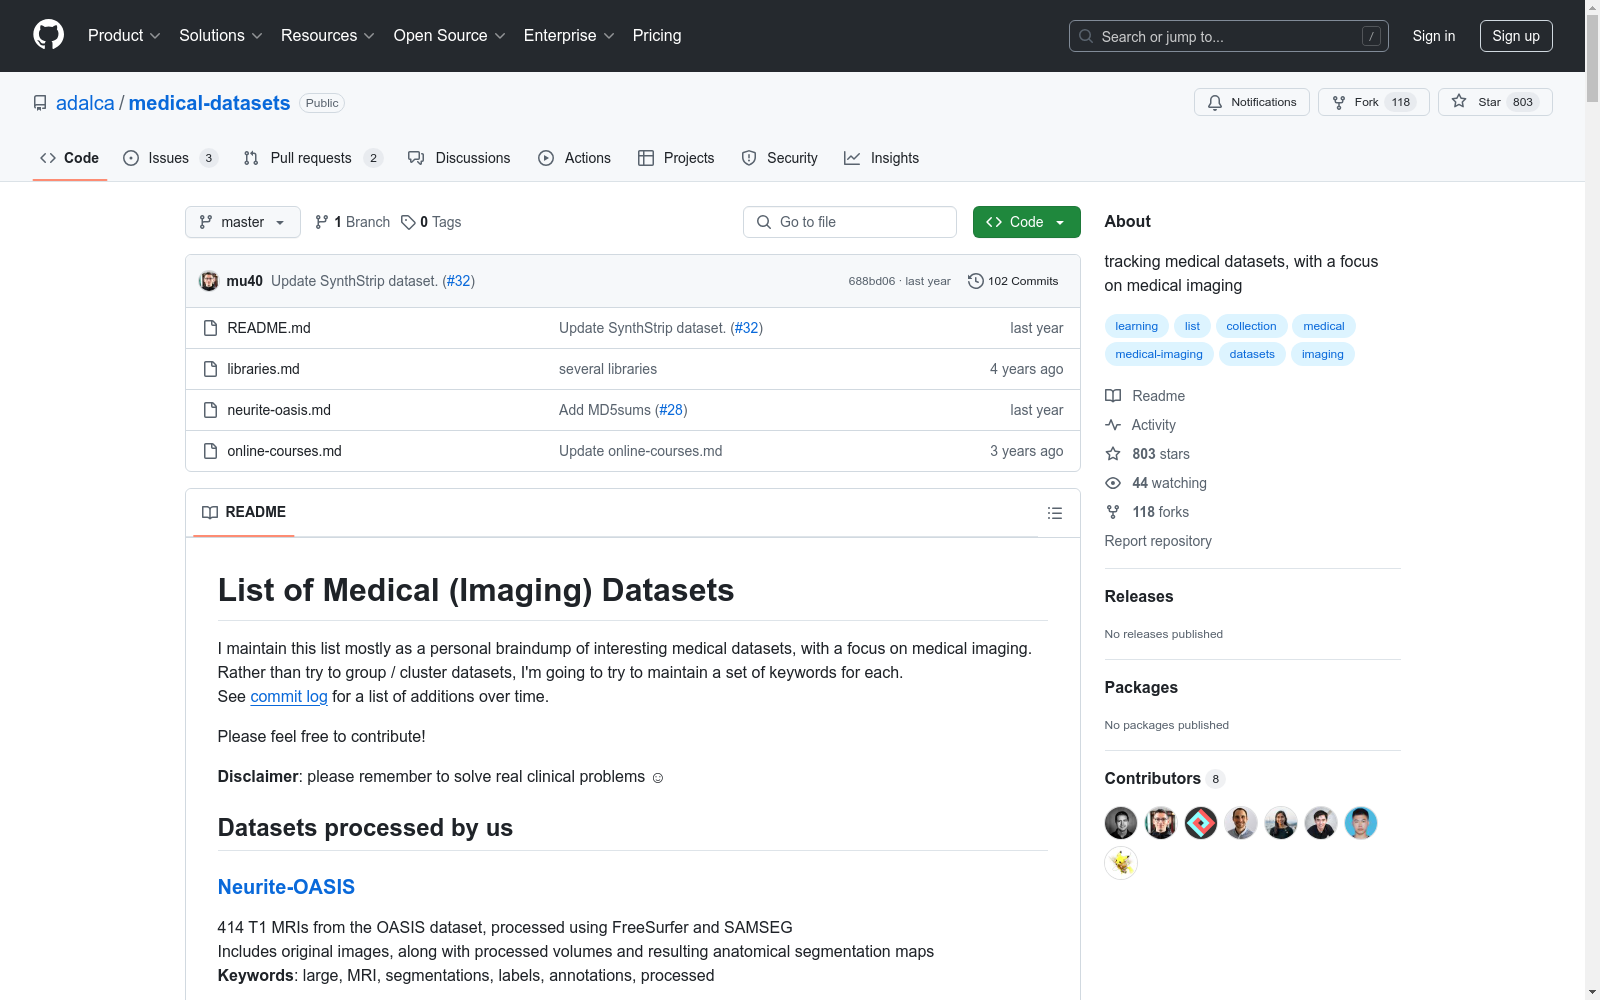The image size is (1600, 1000).
Task: Click the magnifier icon in Go to file
Action: (x=764, y=222)
